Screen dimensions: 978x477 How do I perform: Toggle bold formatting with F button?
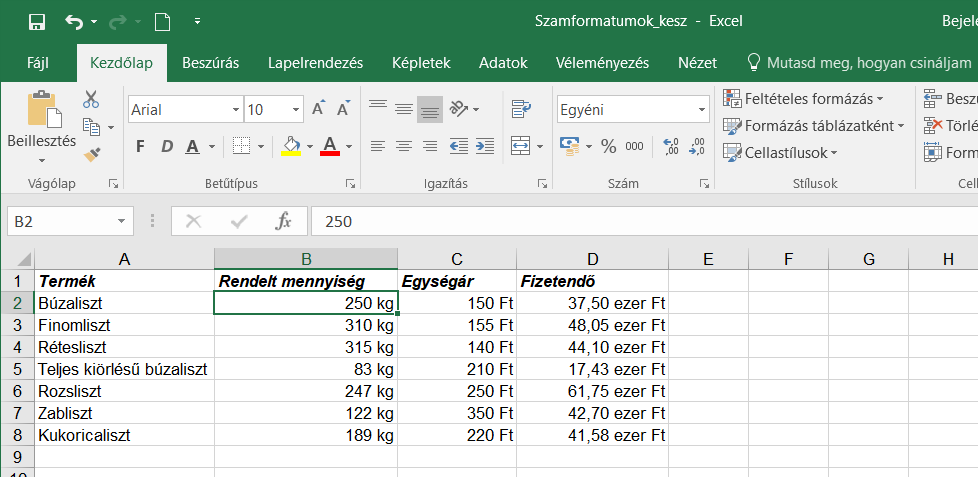pyautogui.click(x=140, y=147)
